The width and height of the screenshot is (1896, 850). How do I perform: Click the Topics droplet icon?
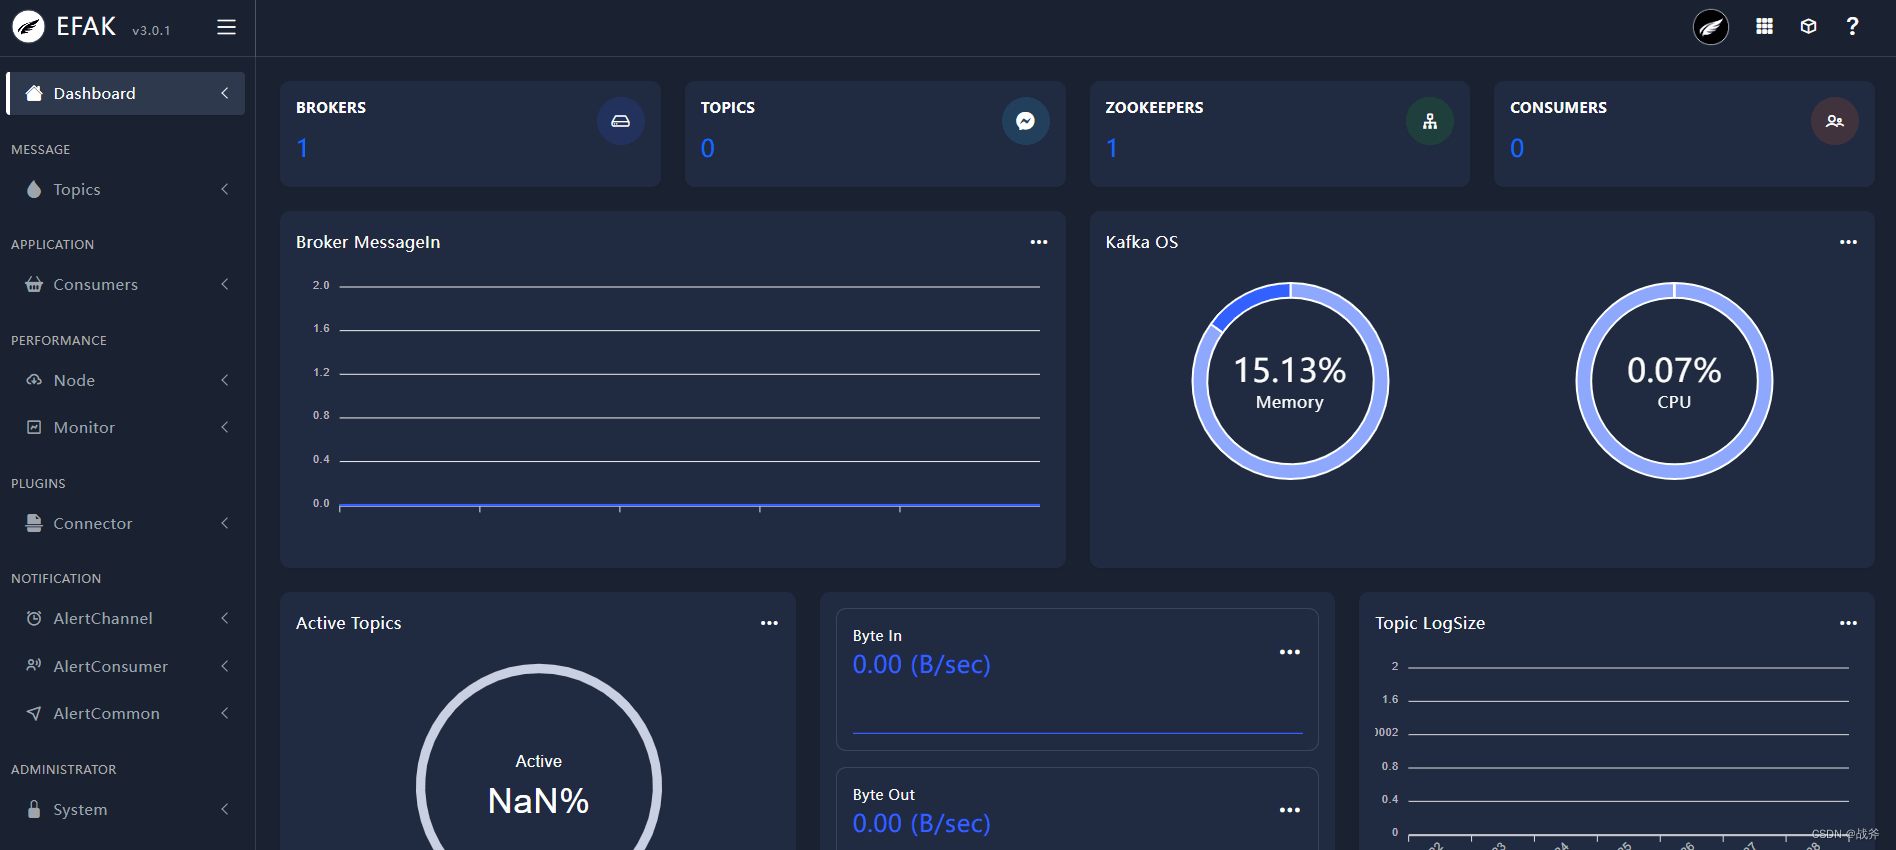click(34, 189)
